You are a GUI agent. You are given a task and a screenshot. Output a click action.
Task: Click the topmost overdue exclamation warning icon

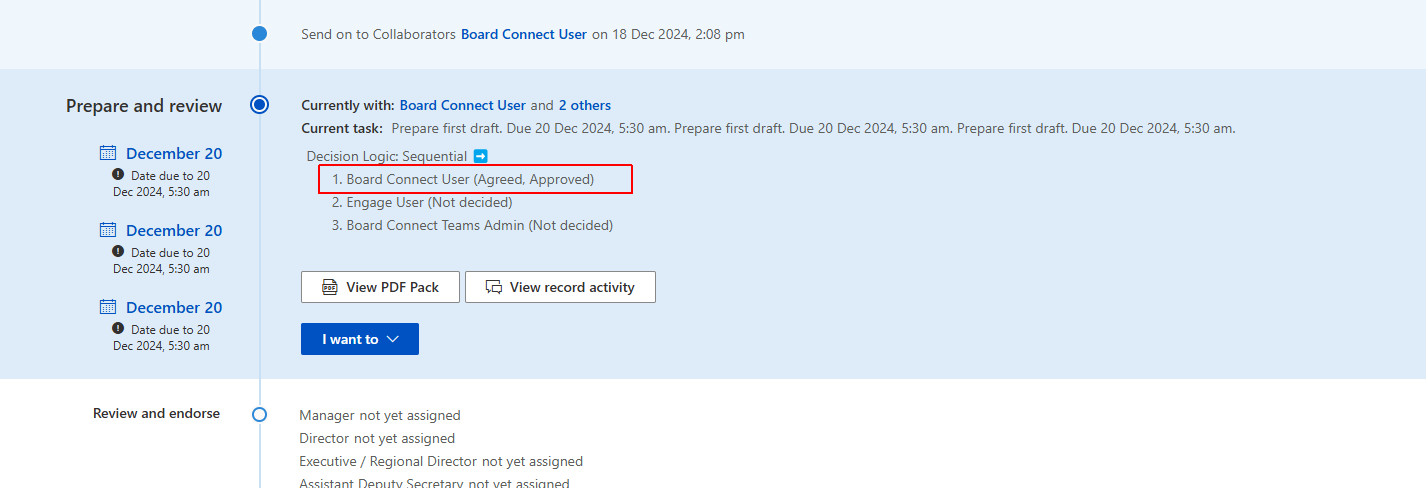[118, 175]
